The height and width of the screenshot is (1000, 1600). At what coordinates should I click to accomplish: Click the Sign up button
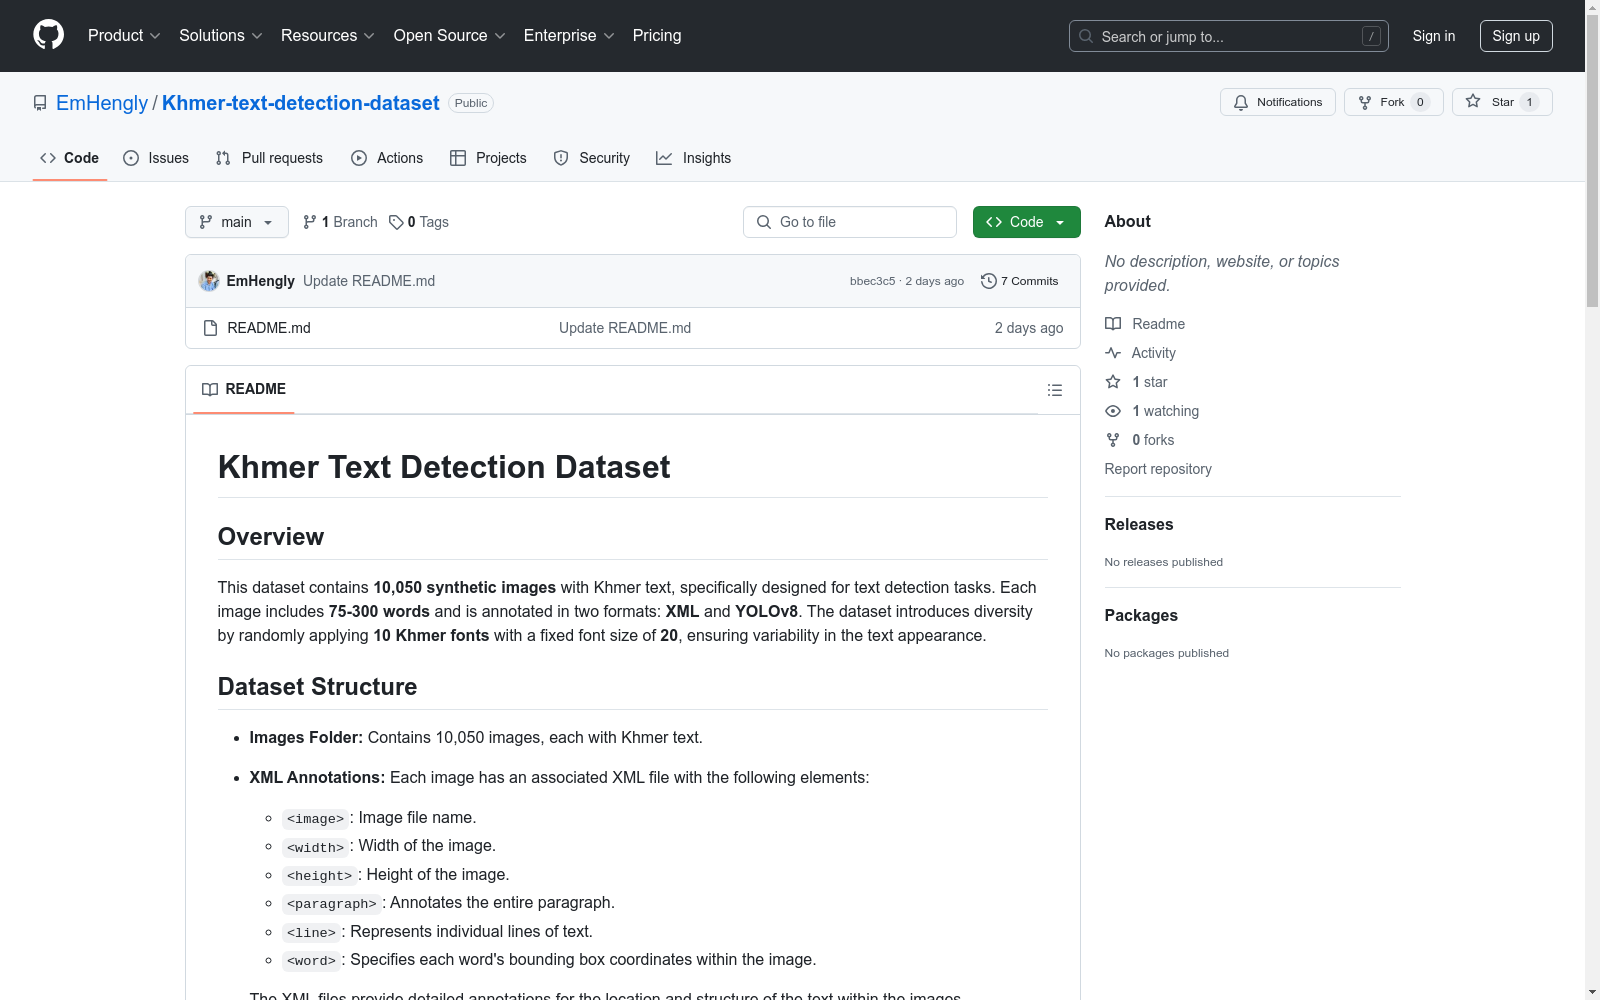click(1516, 36)
